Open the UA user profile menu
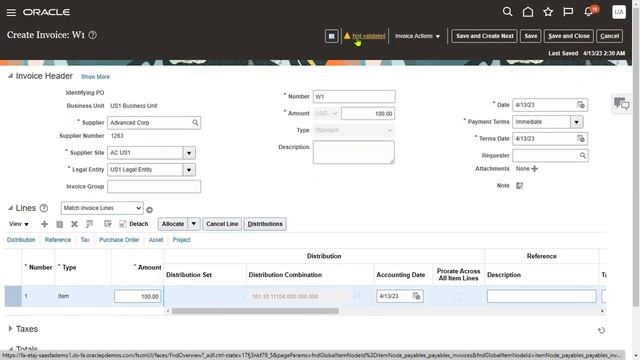This screenshot has height=360, width=640. (x=619, y=12)
